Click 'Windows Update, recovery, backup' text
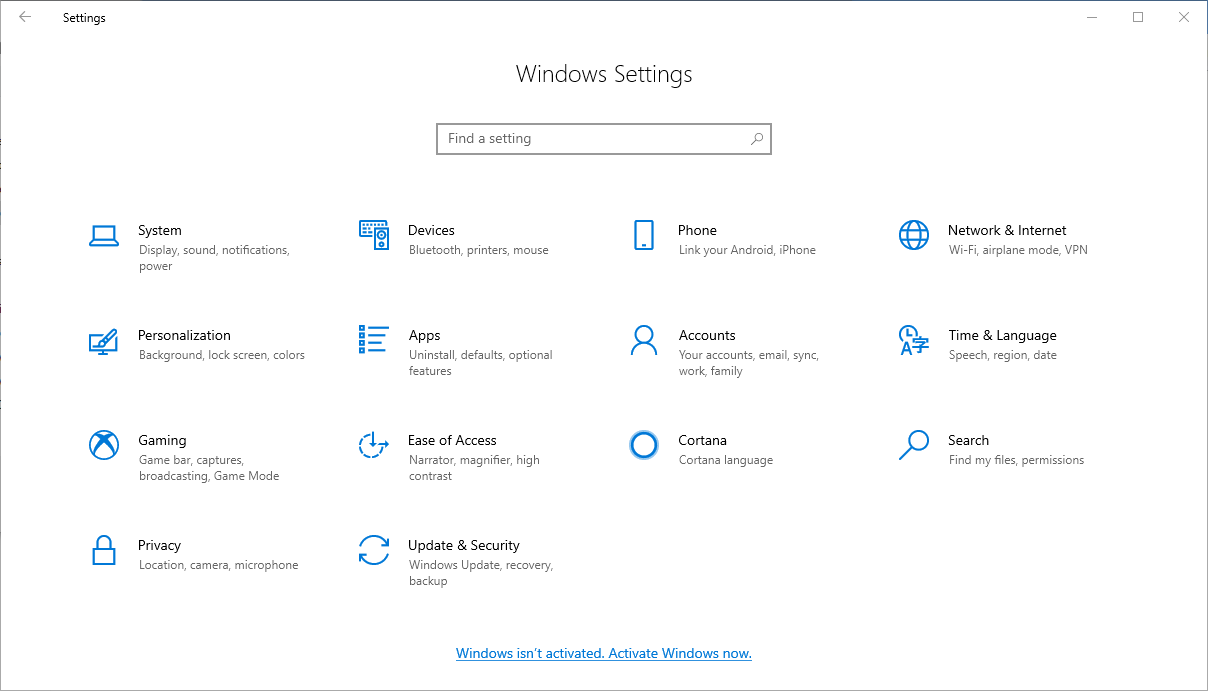This screenshot has height=691, width=1208. 480,573
